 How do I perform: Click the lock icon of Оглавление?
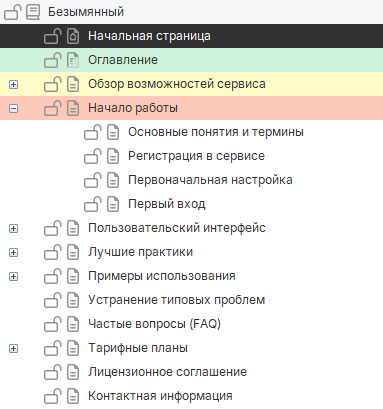(53, 60)
